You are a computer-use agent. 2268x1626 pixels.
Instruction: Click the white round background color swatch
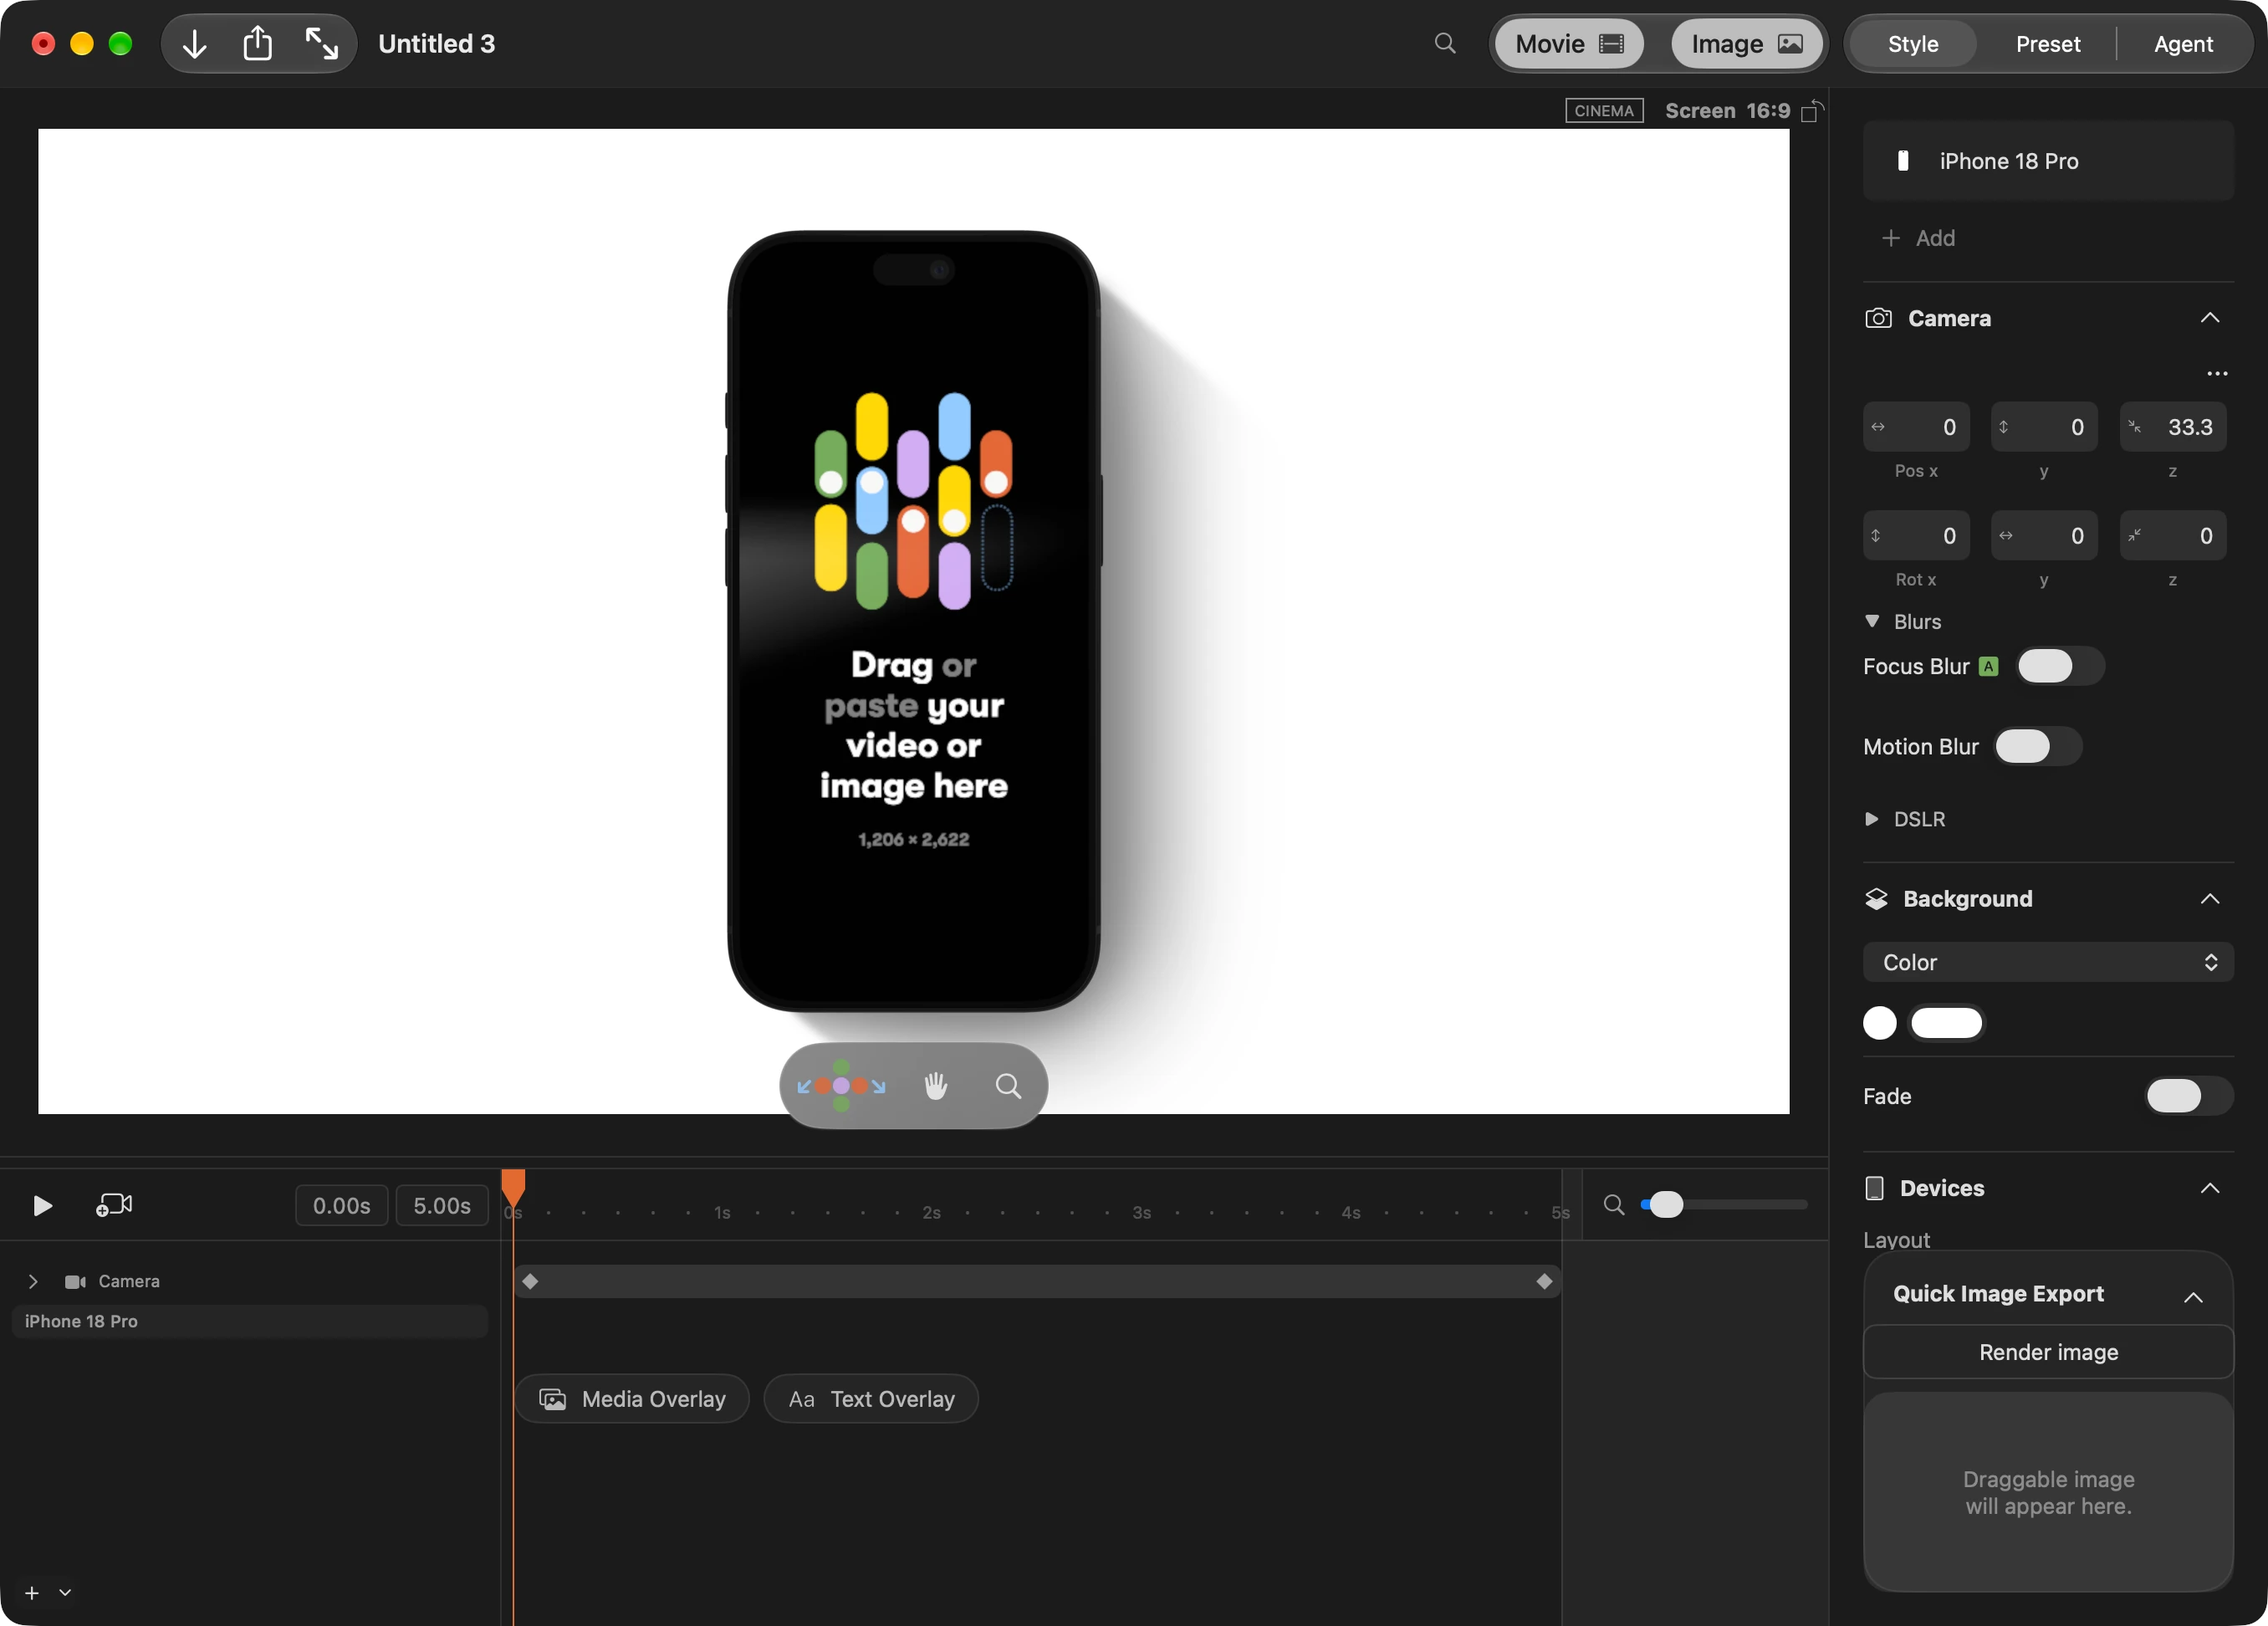coord(1879,1023)
